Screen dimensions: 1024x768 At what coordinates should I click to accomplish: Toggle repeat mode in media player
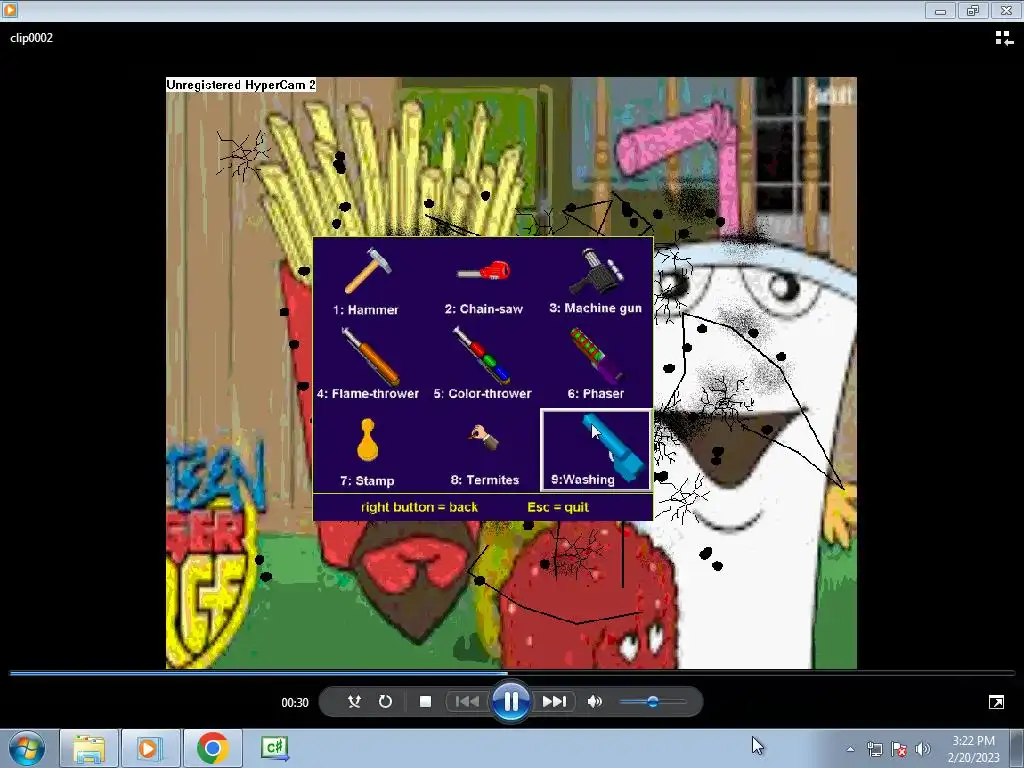pyautogui.click(x=385, y=701)
